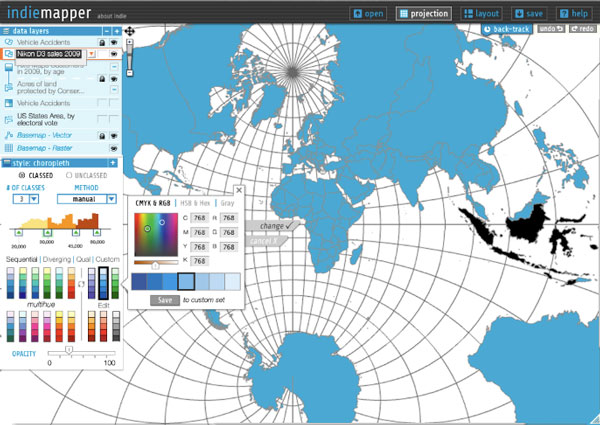The height and width of the screenshot is (425, 600).
Task: Click the C value field in CMYK
Action: click(200, 218)
